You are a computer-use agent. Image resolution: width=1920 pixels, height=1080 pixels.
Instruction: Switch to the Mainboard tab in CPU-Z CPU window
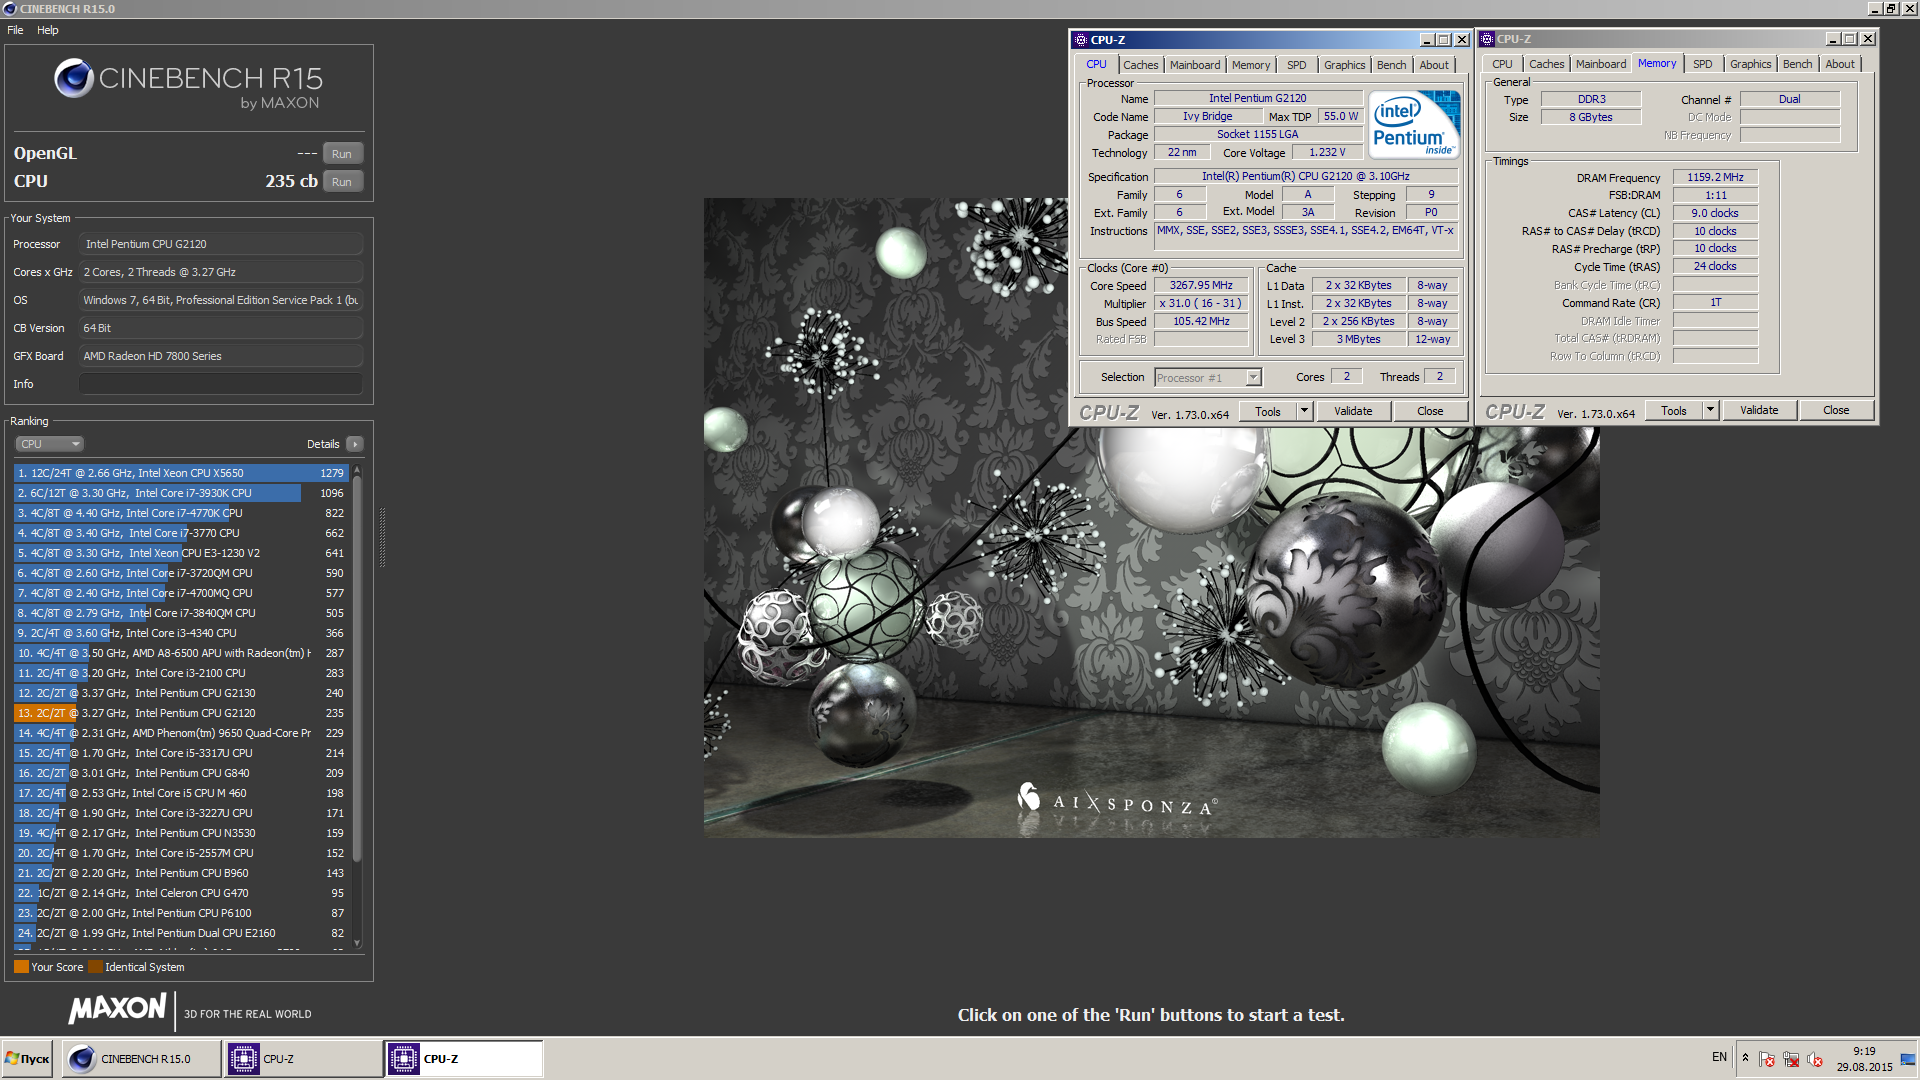(1195, 65)
